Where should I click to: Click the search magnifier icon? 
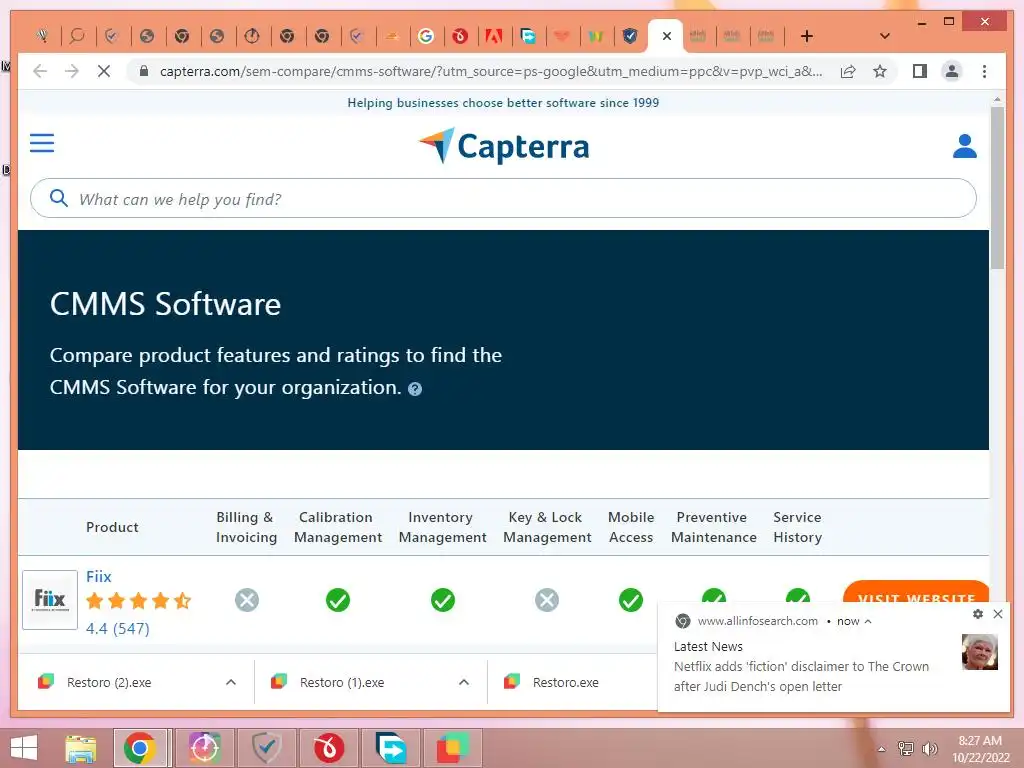click(59, 199)
